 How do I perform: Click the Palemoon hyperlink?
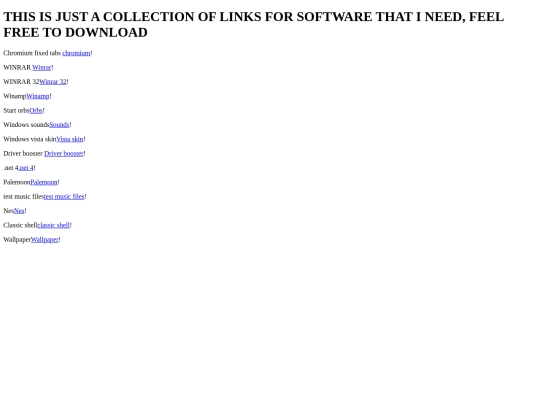point(44,182)
